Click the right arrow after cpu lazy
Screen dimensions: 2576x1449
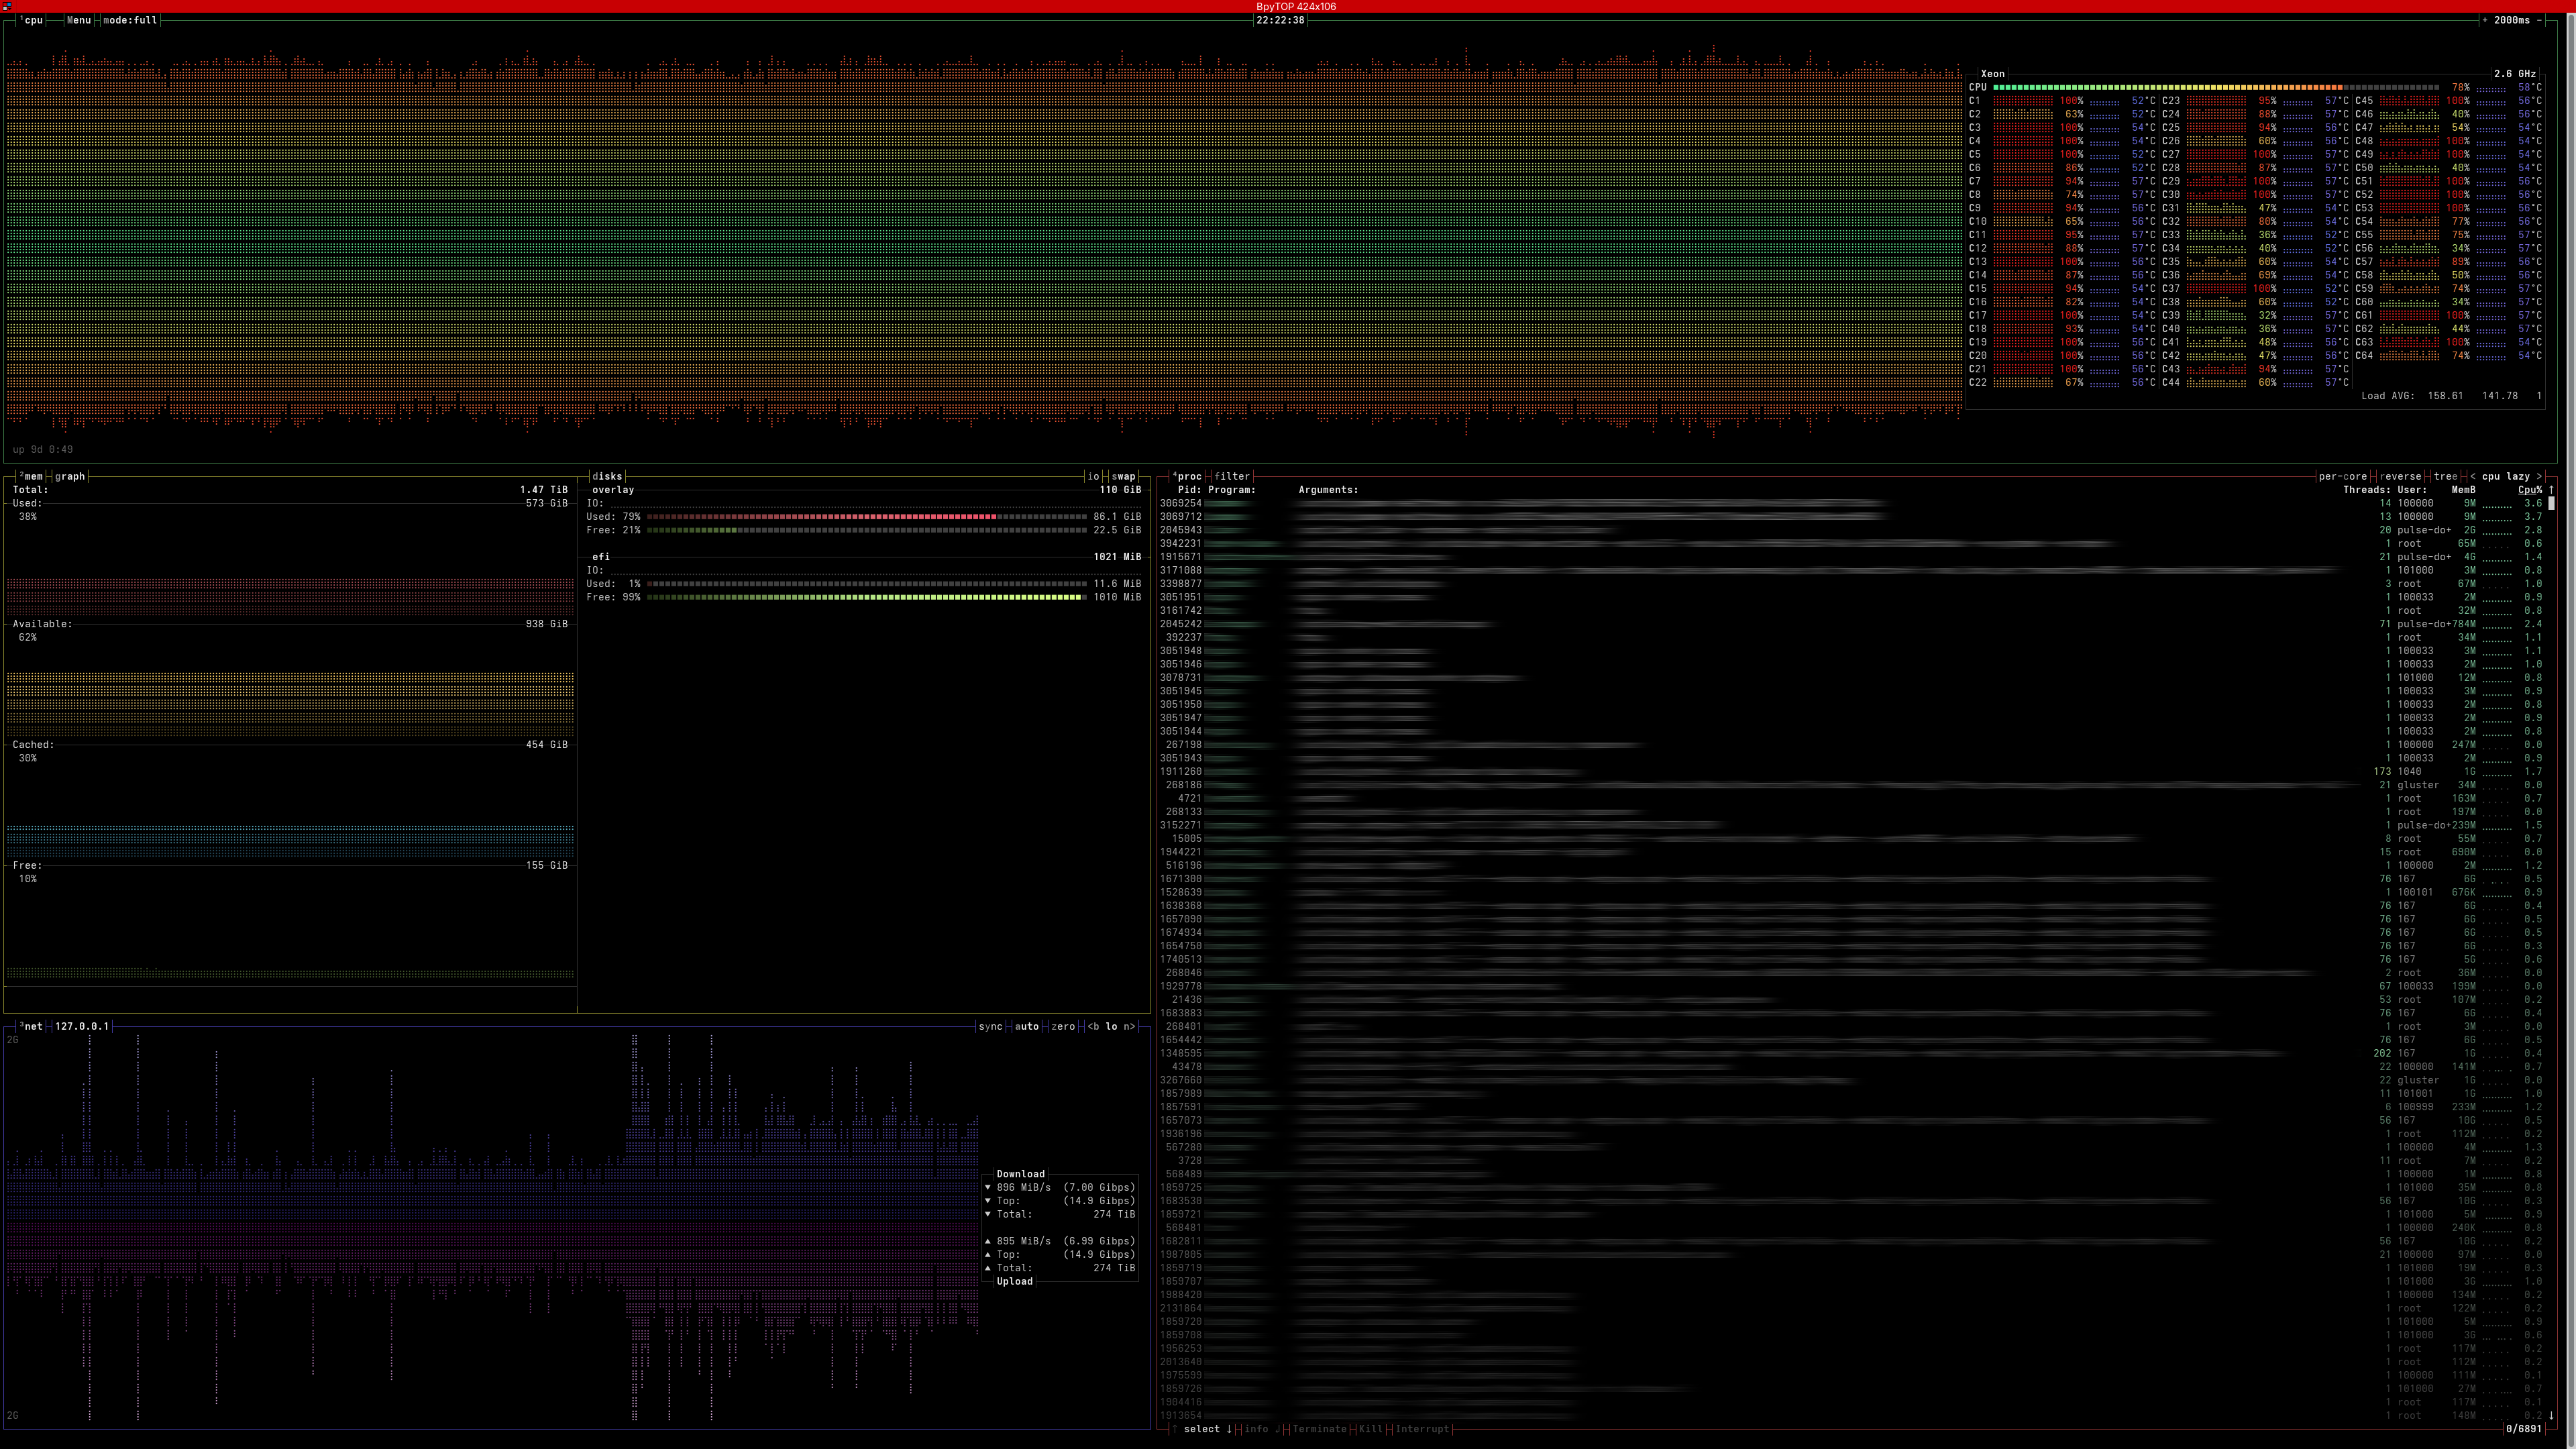click(x=2539, y=476)
